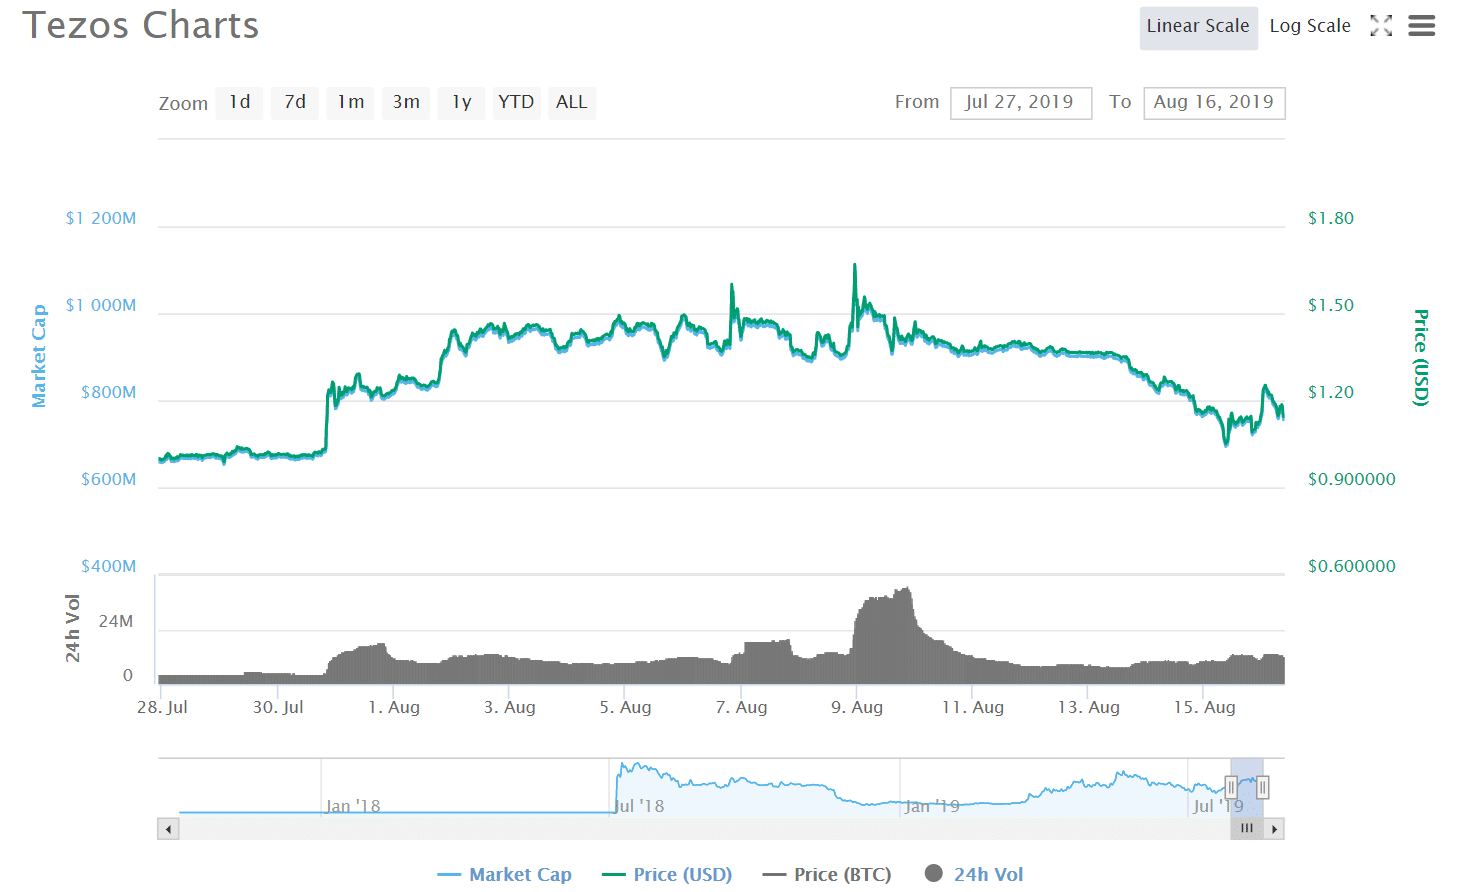Choose the YTD zoom range
This screenshot has height=892, width=1467.
pos(516,102)
